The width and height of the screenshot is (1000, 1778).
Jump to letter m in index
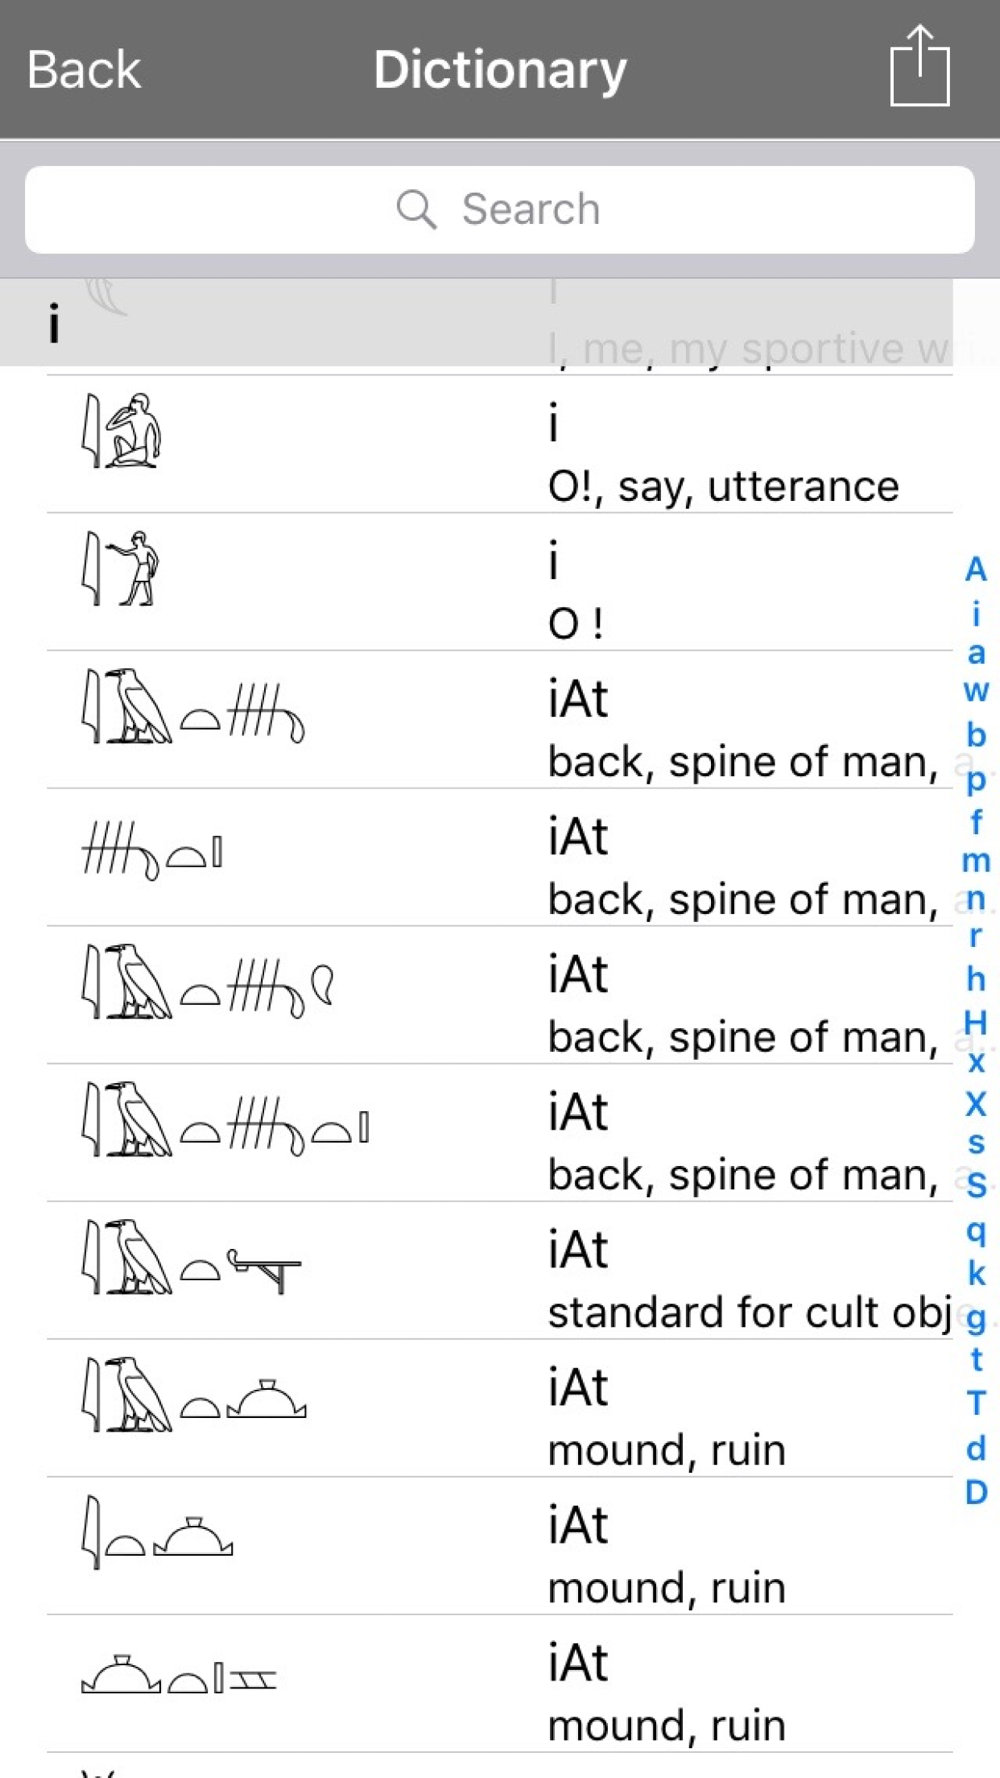pos(976,860)
